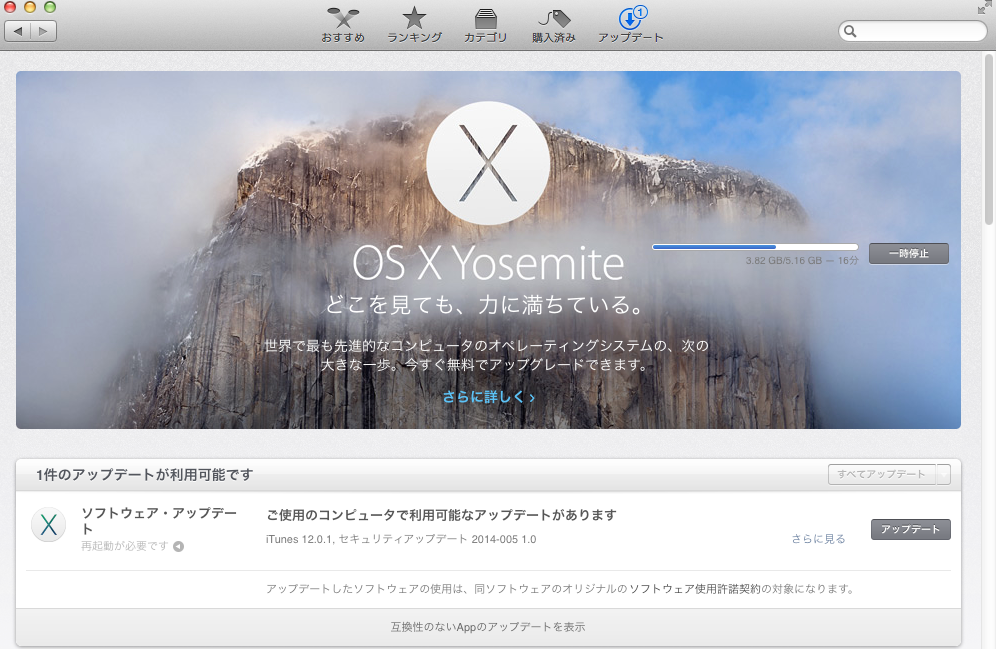The width and height of the screenshot is (996, 649).
Task: Click 互換性のないAppのアップデートを表示
Action: [488, 627]
